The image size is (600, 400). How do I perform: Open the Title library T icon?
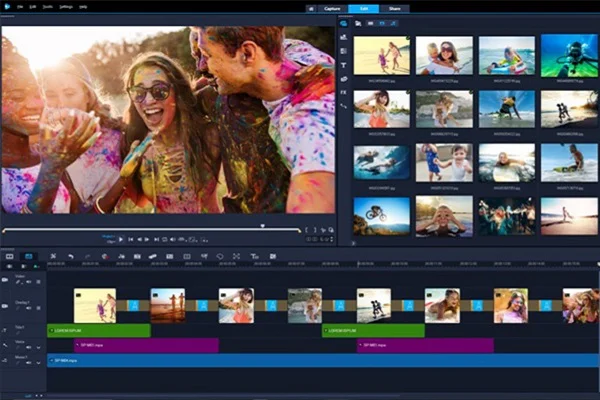click(343, 65)
